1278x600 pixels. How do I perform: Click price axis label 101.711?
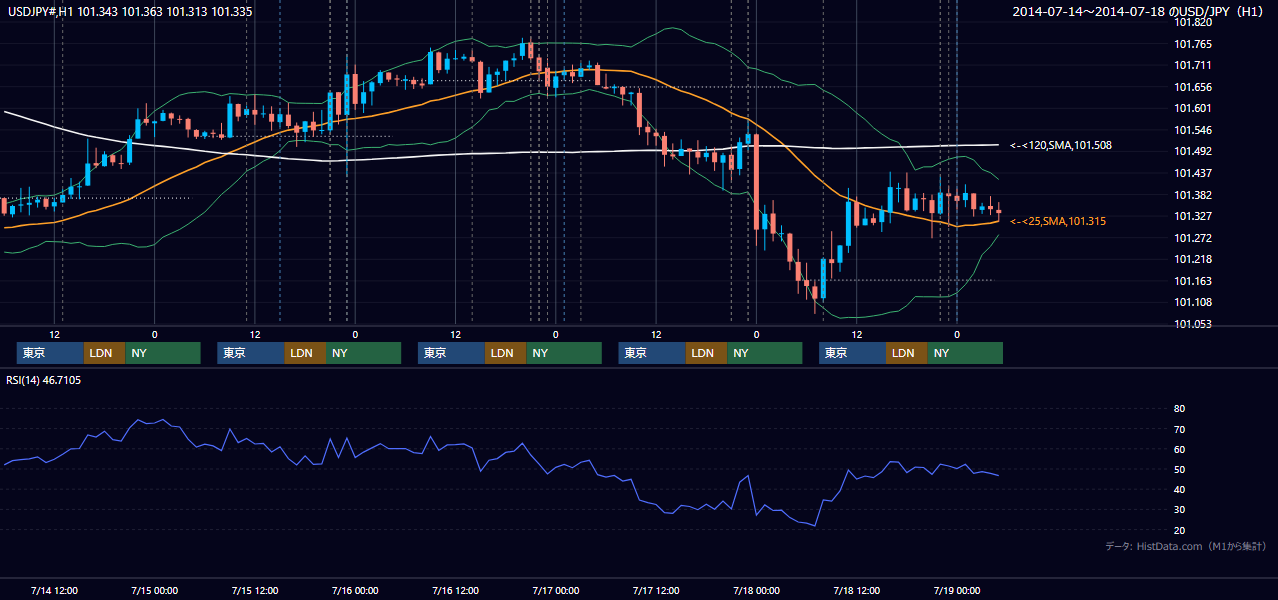1193,65
